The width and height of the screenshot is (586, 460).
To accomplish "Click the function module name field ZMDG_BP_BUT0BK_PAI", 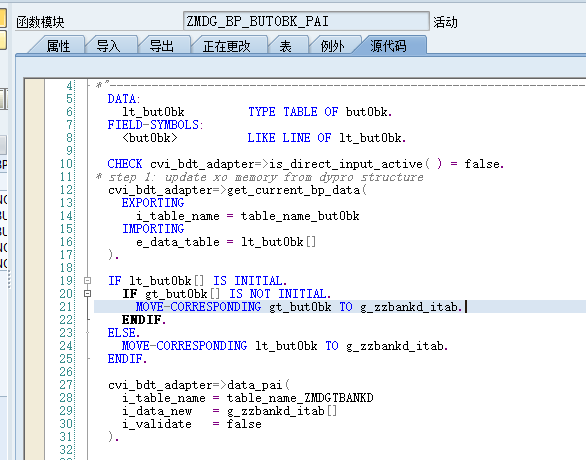I will tap(306, 21).
